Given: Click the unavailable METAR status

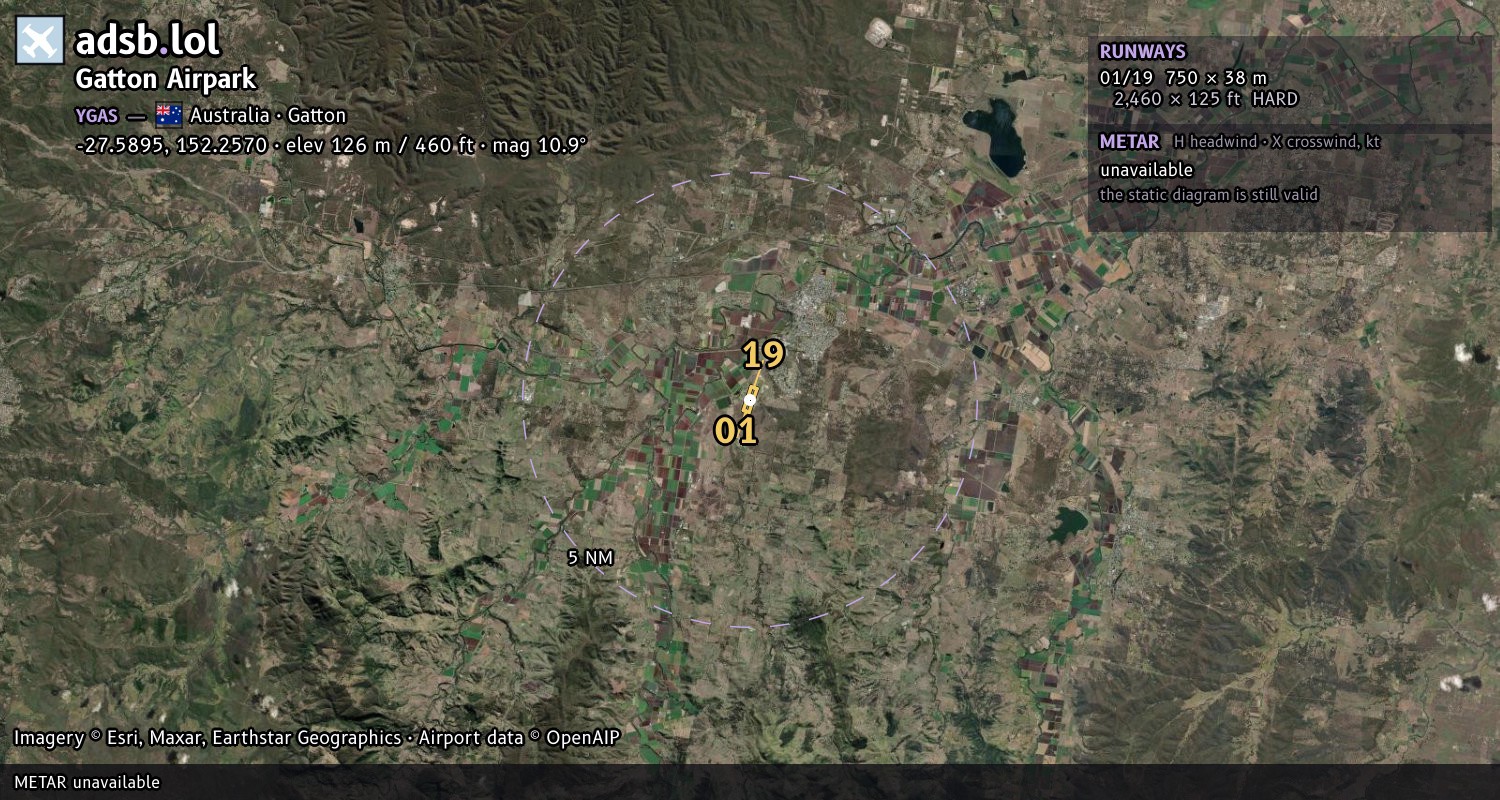Looking at the screenshot, I should (x=1146, y=170).
